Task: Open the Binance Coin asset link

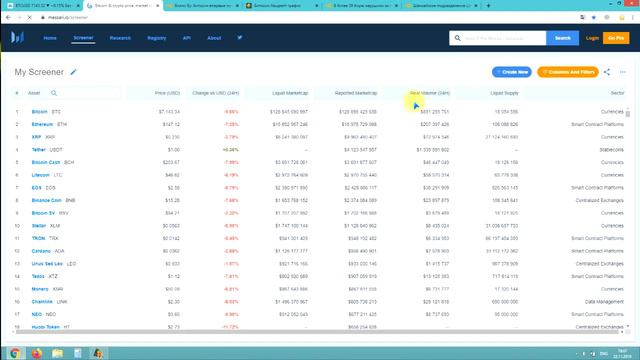Action: click(47, 200)
